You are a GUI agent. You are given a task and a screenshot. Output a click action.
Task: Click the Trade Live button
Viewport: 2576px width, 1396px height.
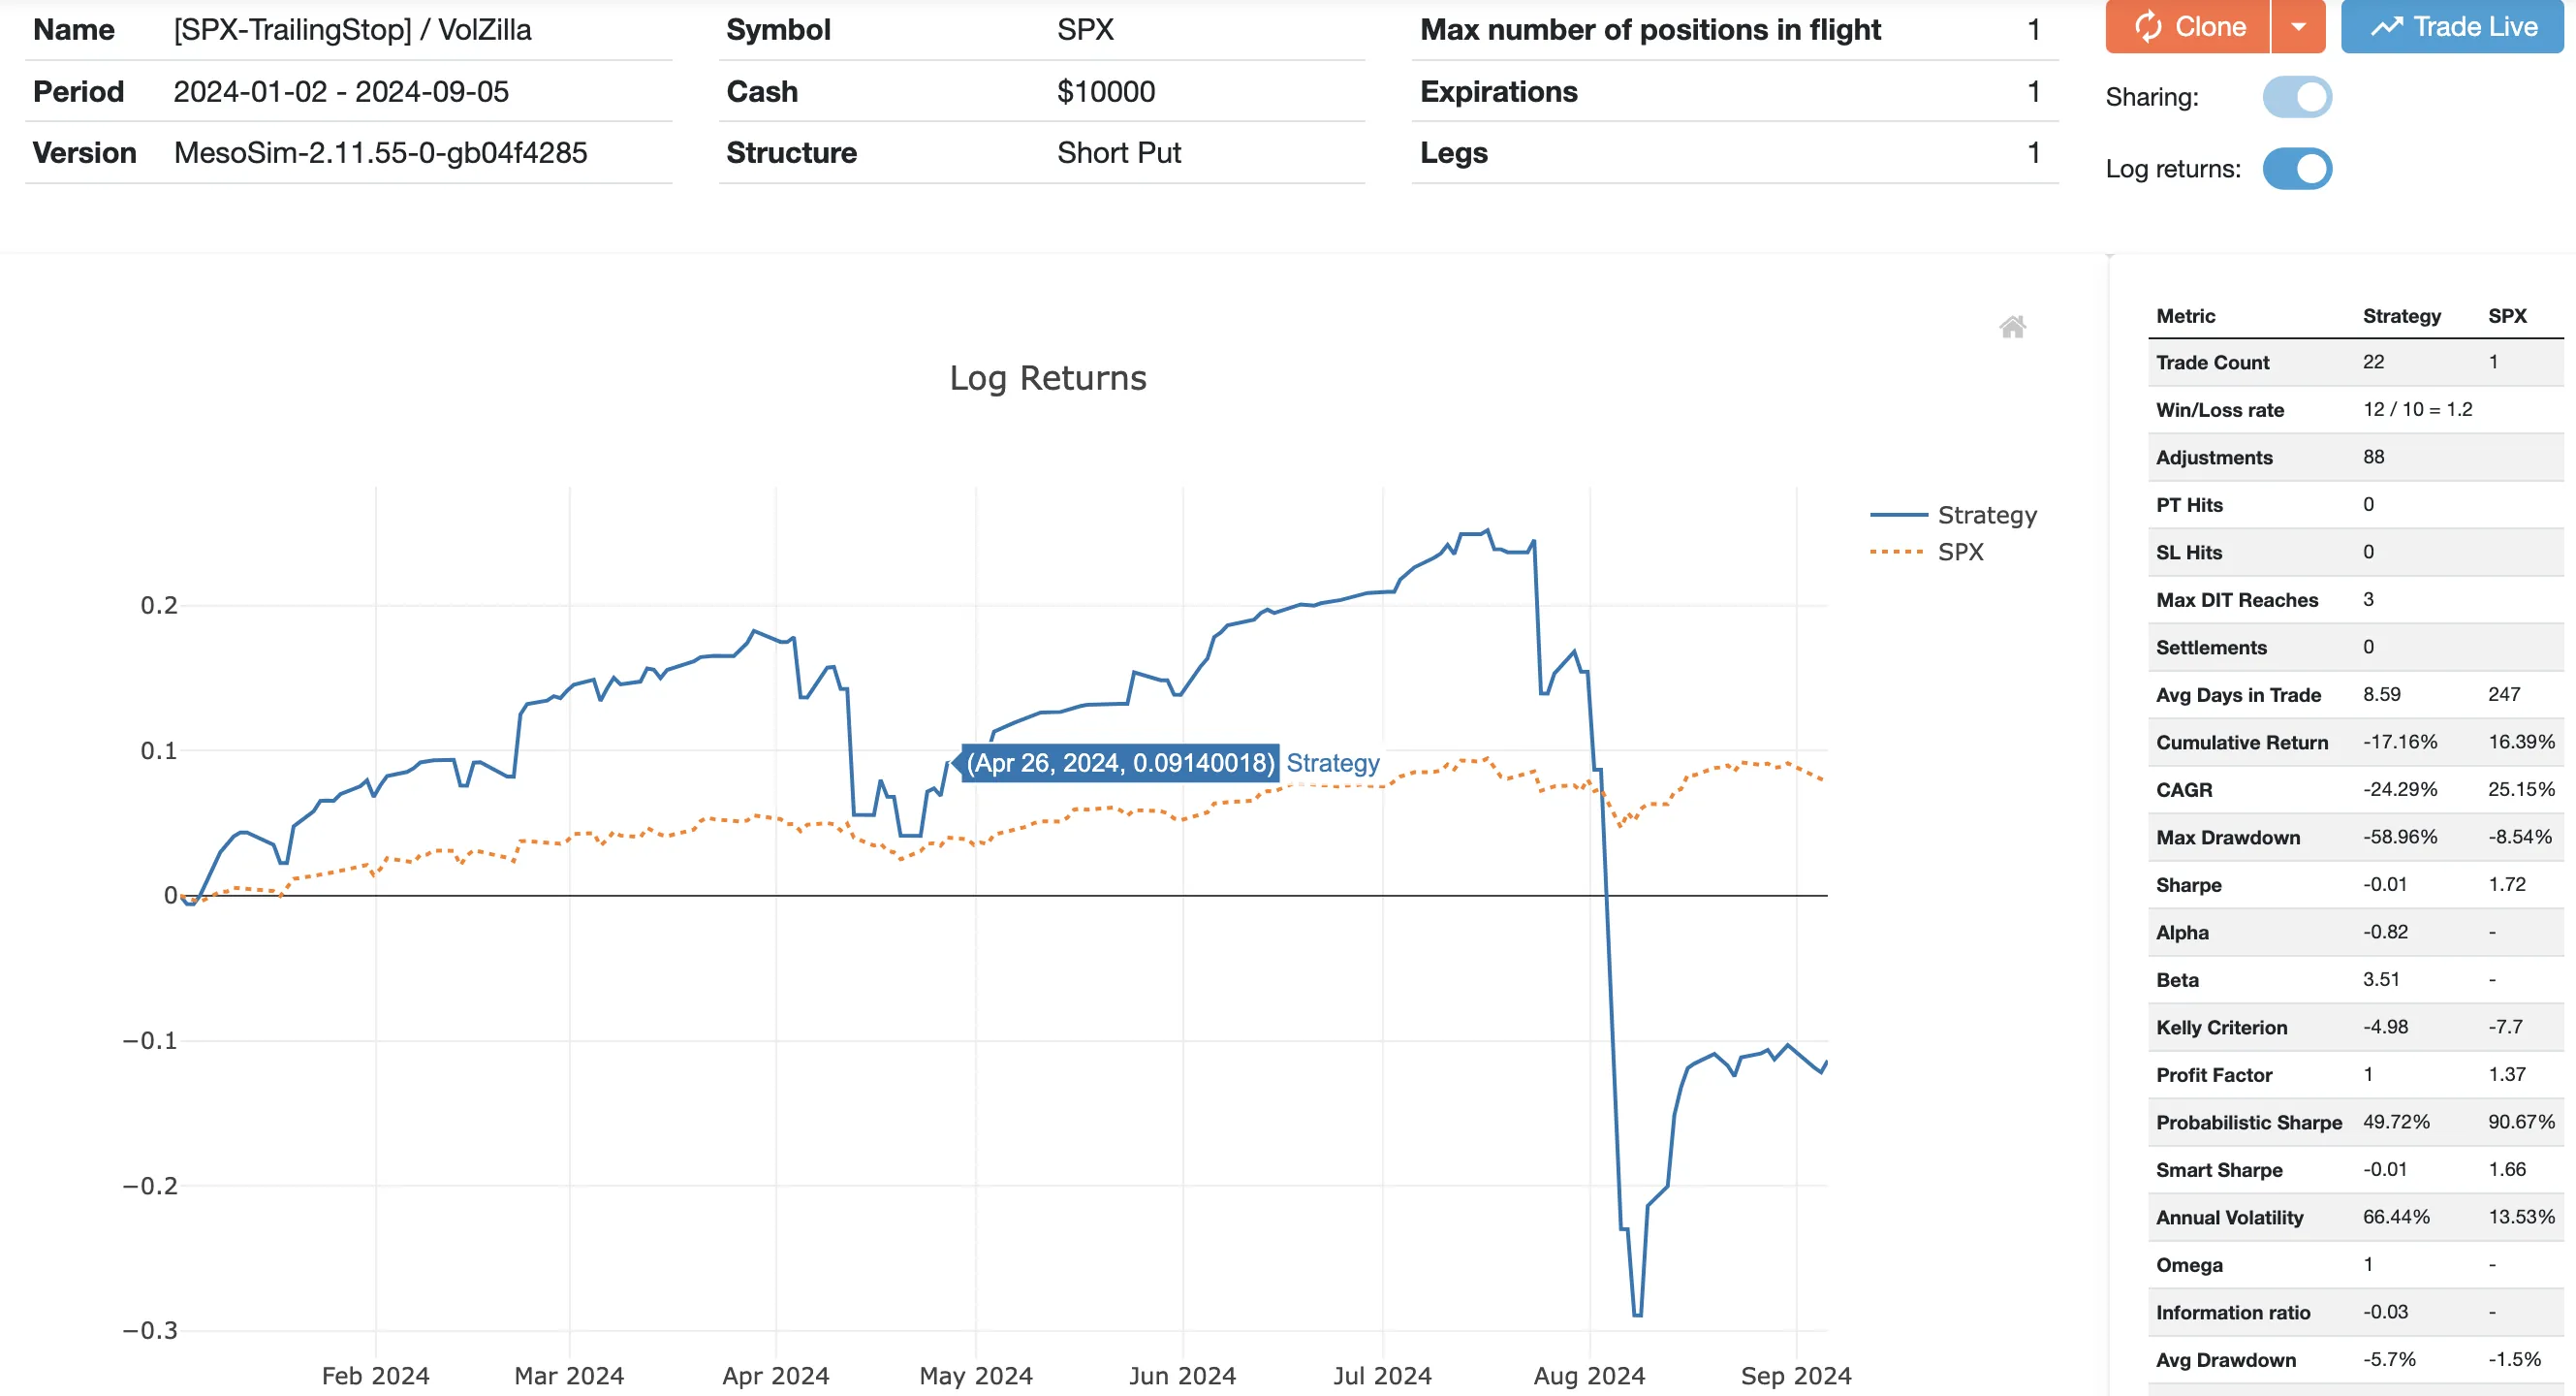click(x=2451, y=26)
